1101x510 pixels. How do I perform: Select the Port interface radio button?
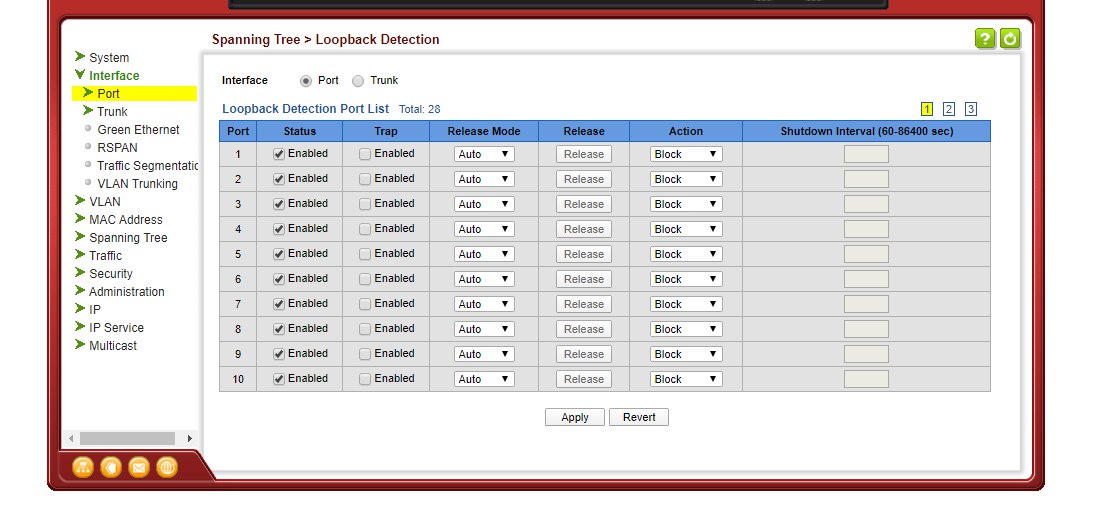coord(305,81)
